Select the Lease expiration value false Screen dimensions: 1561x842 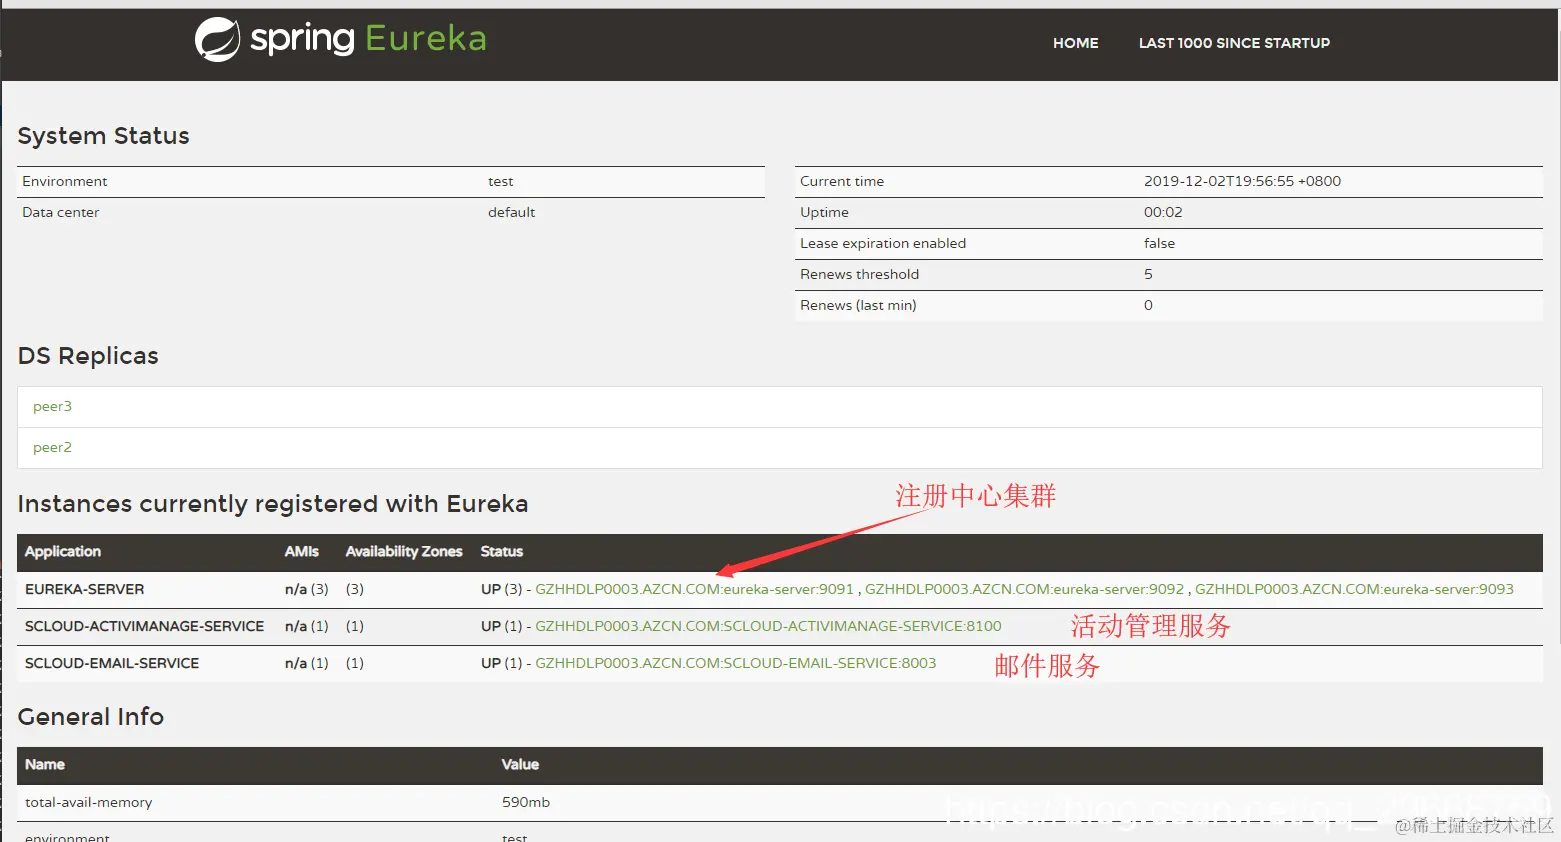(1159, 243)
